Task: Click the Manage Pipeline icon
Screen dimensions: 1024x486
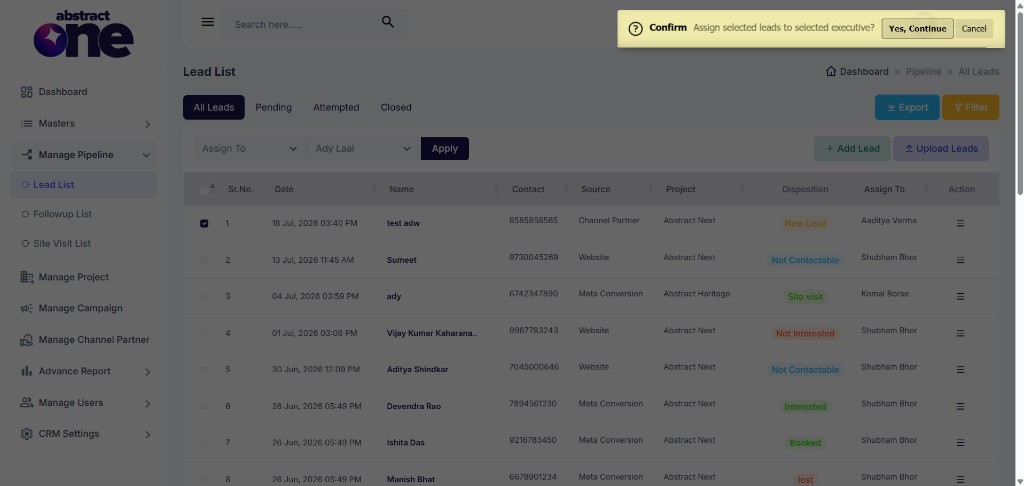Action: [x=26, y=155]
